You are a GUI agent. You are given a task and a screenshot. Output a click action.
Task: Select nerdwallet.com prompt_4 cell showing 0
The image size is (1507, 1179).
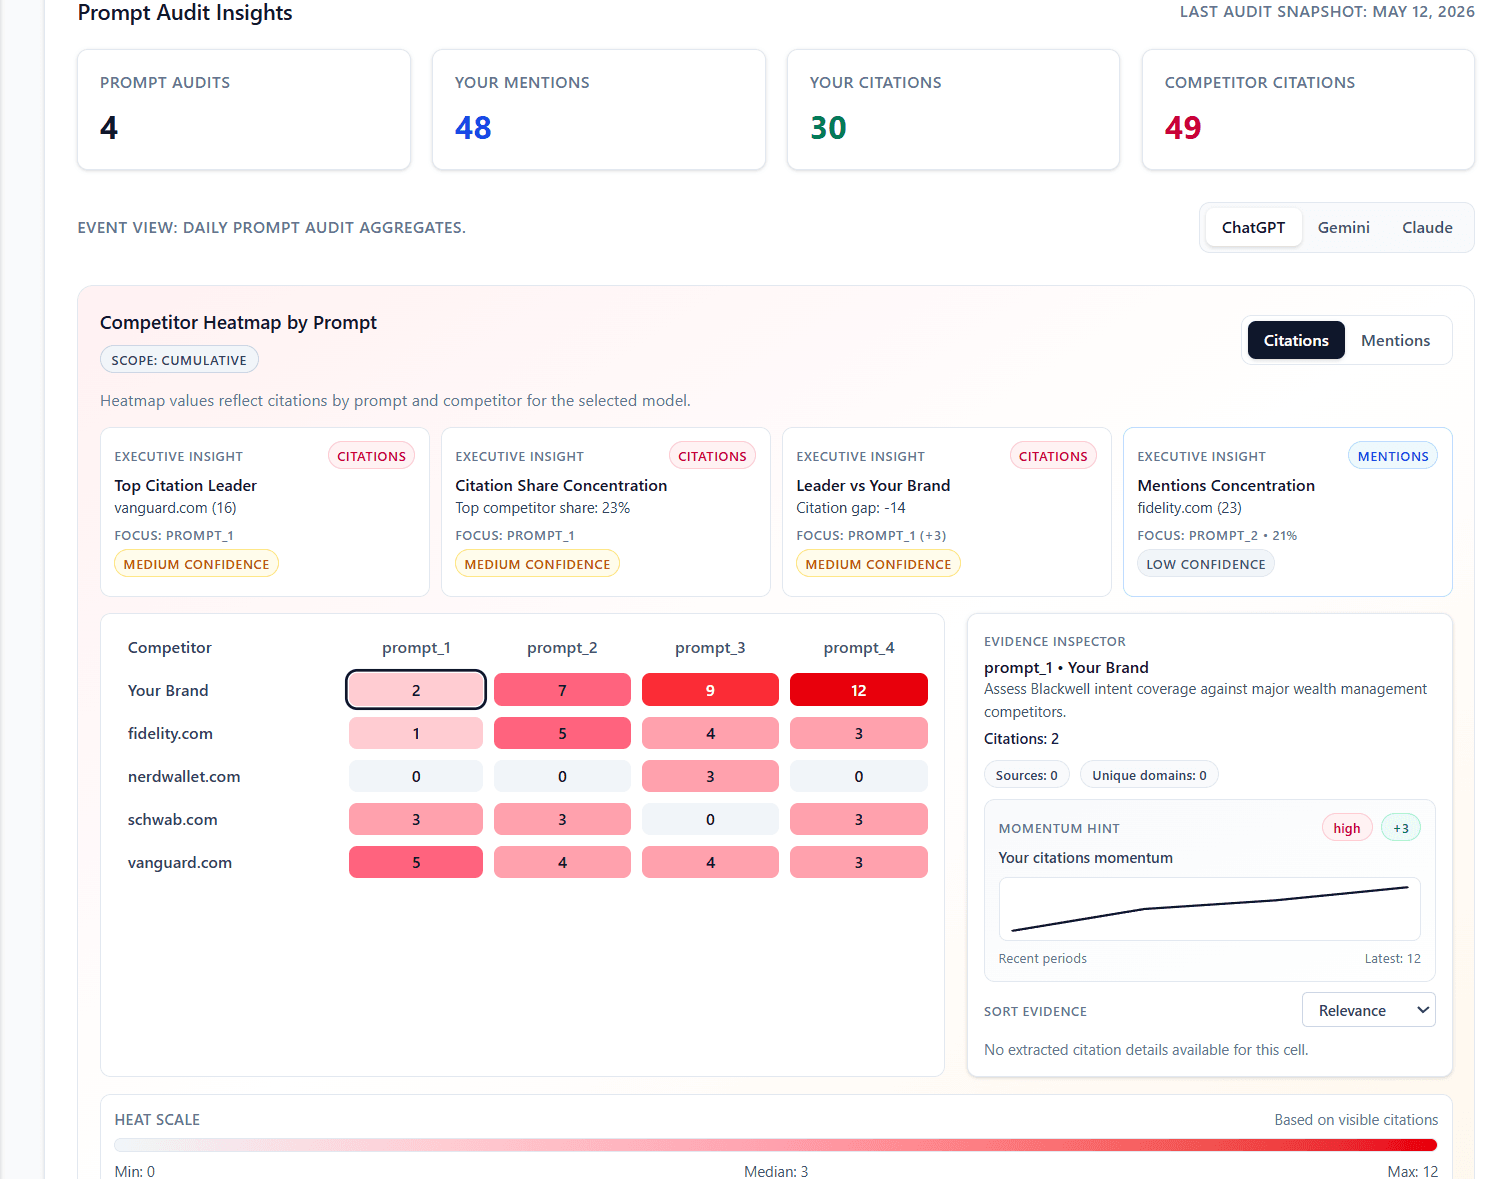coord(859,776)
